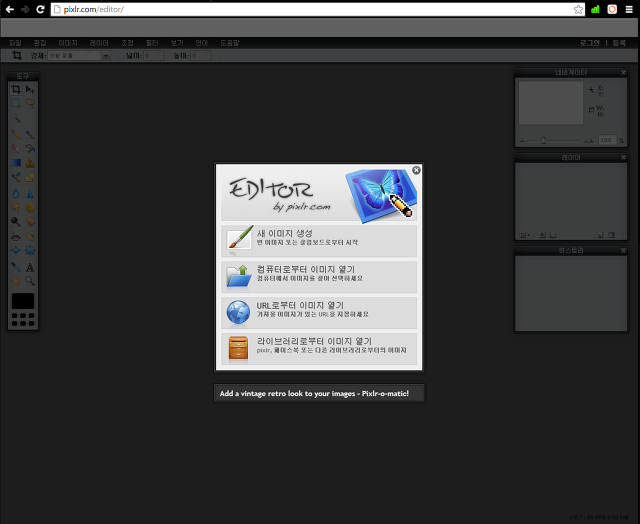Select the Move tool
640x524 pixels.
click(x=30, y=89)
